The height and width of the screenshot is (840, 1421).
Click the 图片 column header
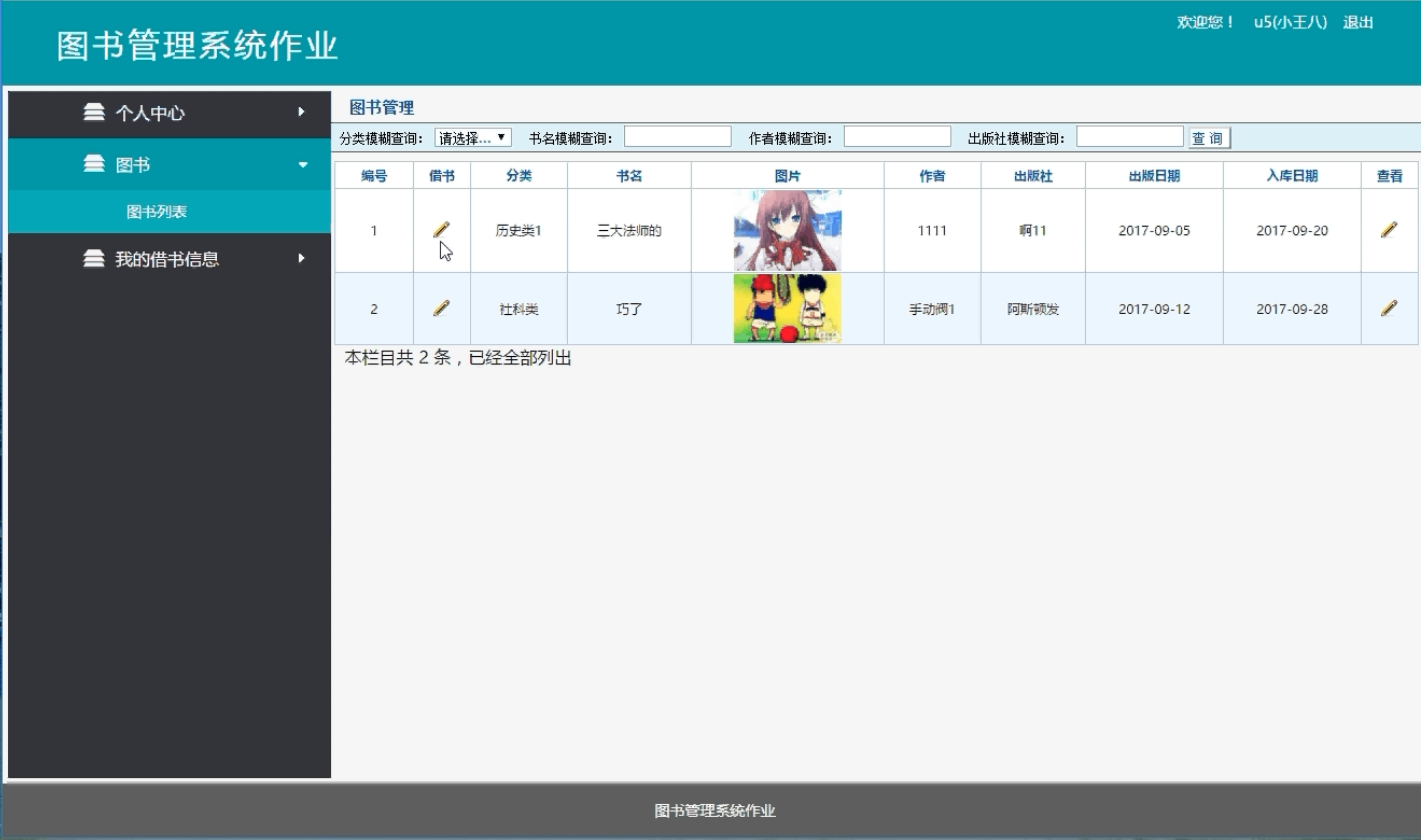tap(788, 176)
